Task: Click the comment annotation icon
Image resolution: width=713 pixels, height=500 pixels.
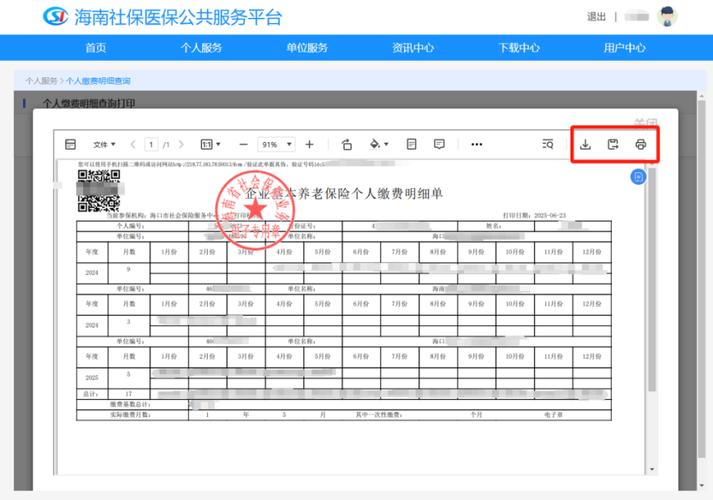Action: point(439,145)
